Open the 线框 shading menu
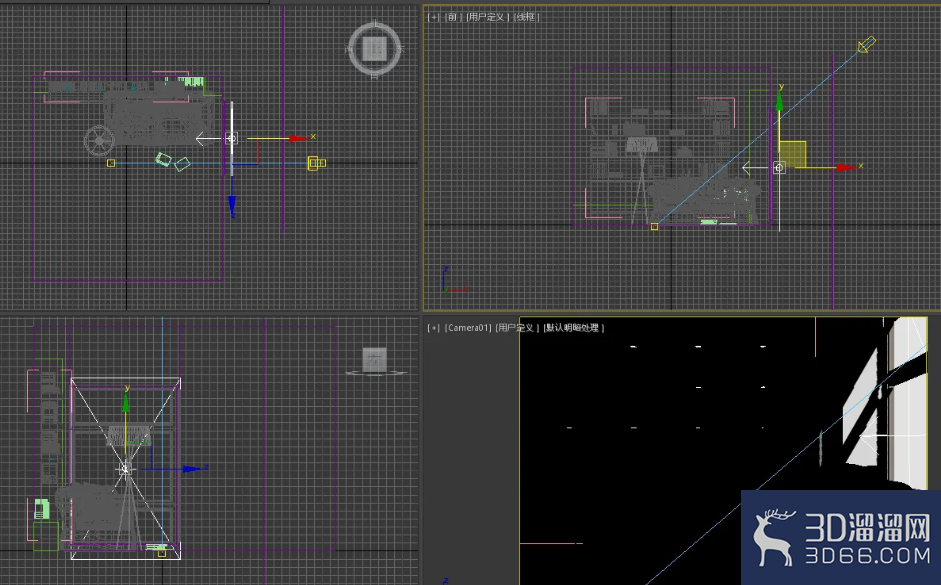 coord(526,17)
